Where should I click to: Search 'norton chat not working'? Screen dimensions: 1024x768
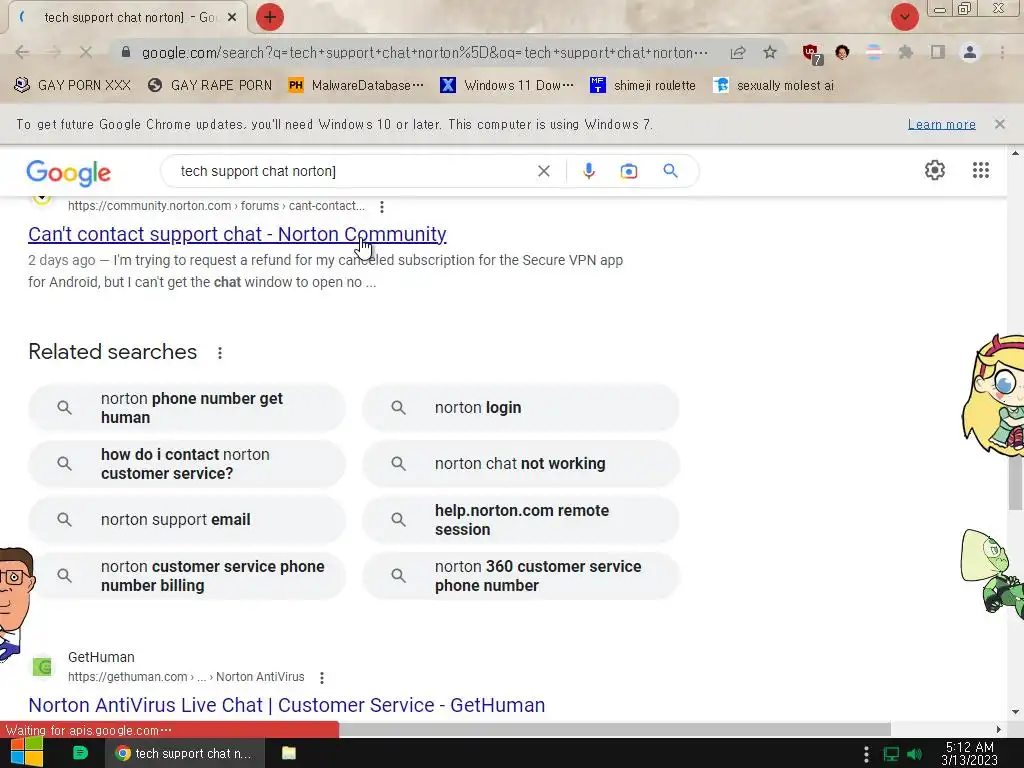pos(520,464)
